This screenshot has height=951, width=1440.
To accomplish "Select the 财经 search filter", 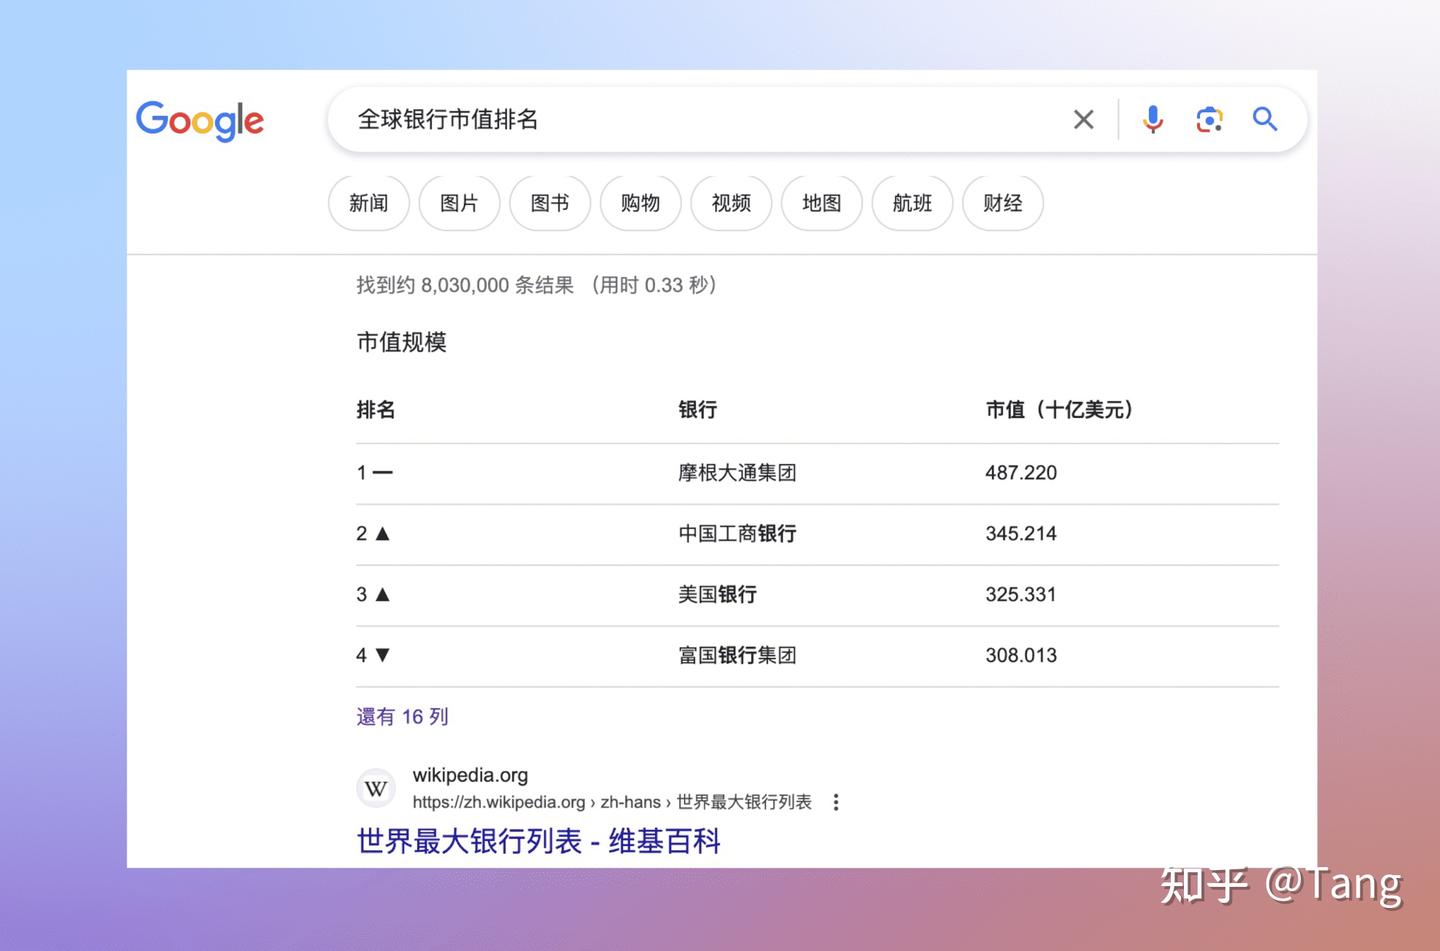I will coord(1002,203).
